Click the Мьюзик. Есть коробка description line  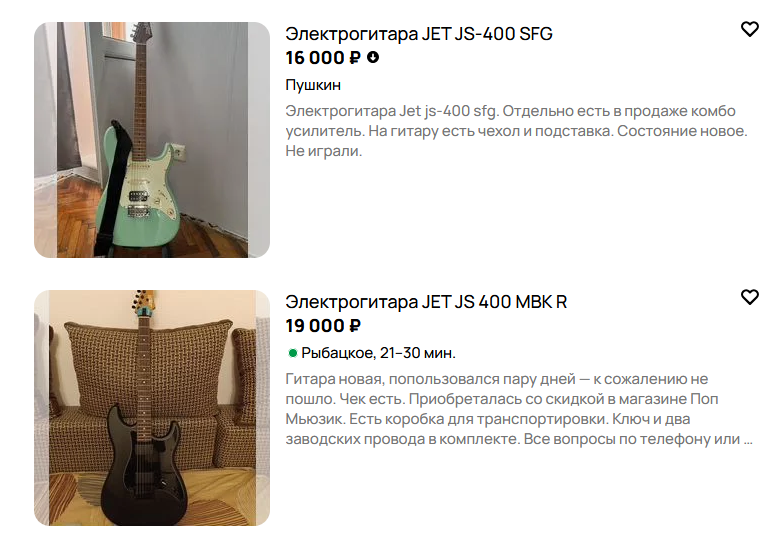click(x=488, y=419)
